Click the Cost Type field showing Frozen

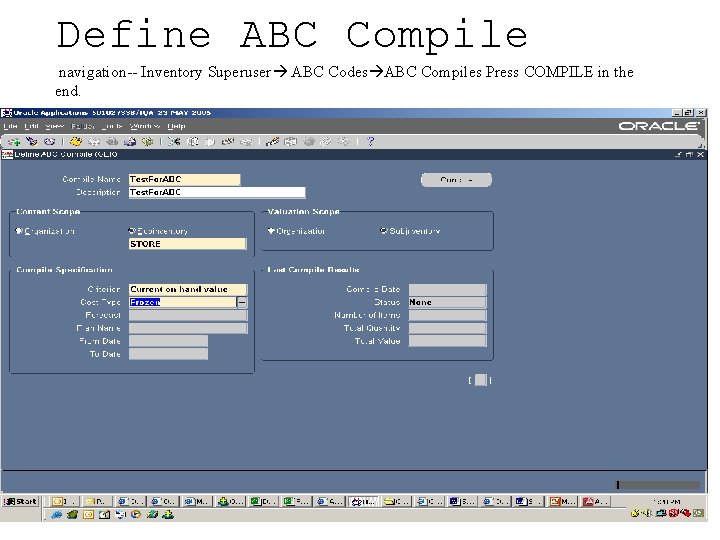click(x=183, y=302)
